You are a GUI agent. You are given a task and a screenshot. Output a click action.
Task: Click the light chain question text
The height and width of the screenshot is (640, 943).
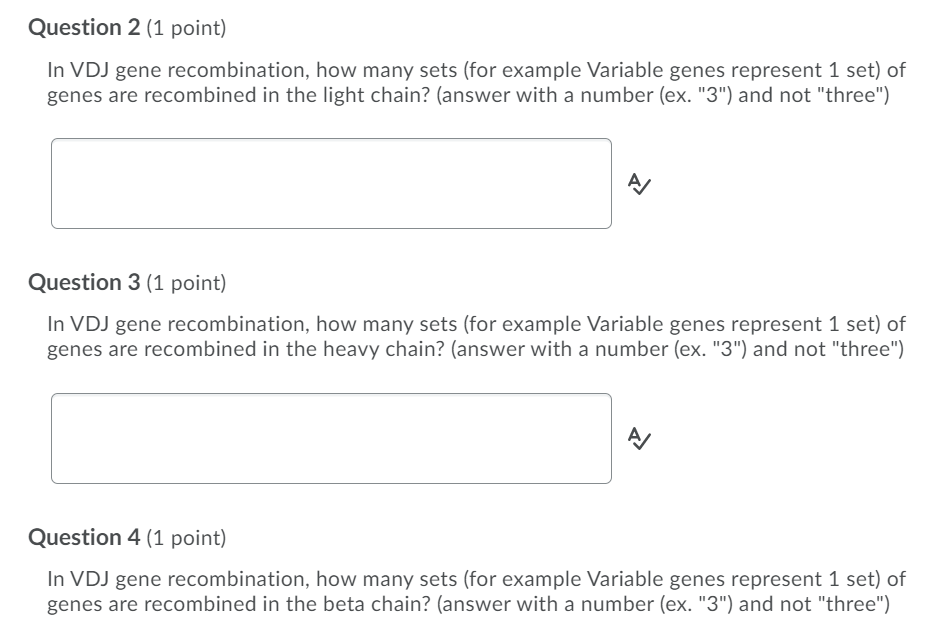[x=471, y=82]
